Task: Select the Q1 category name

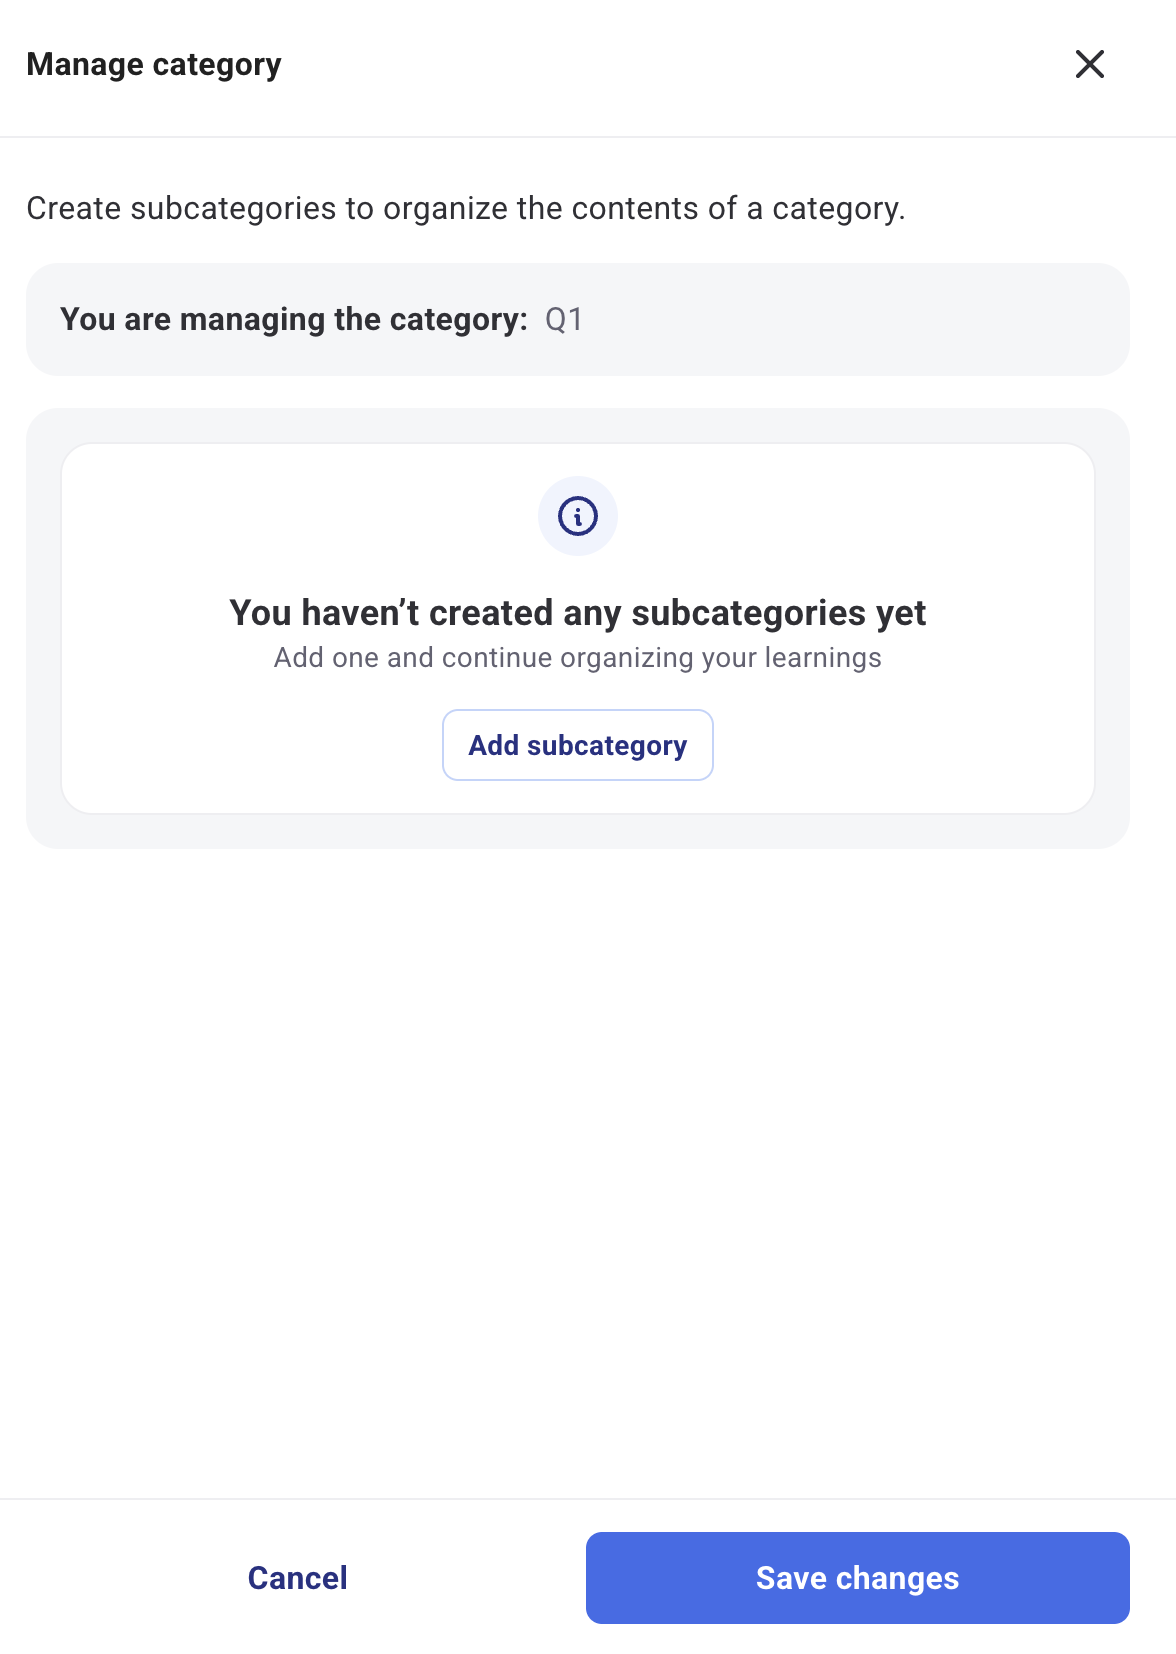Action: click(x=564, y=320)
